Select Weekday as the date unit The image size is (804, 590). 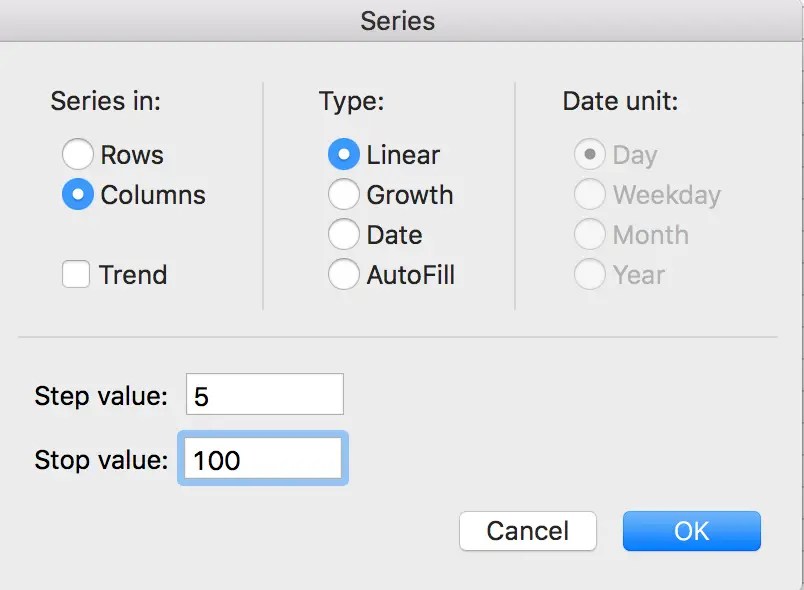[x=590, y=195]
